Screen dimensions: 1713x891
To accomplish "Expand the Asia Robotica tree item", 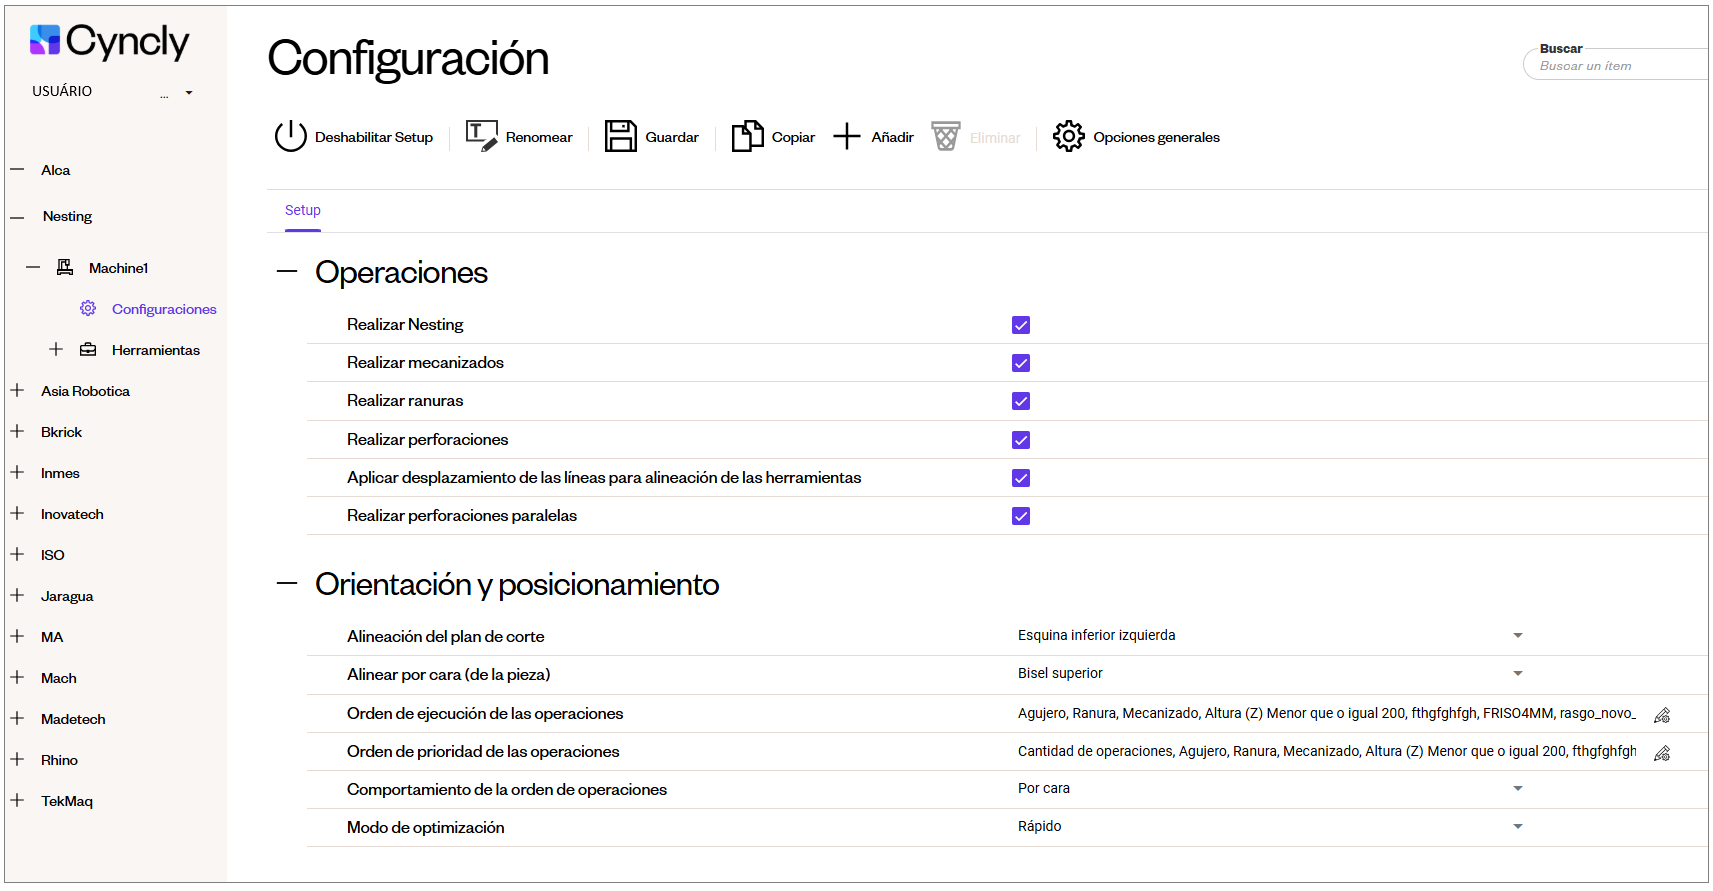I will point(17,390).
